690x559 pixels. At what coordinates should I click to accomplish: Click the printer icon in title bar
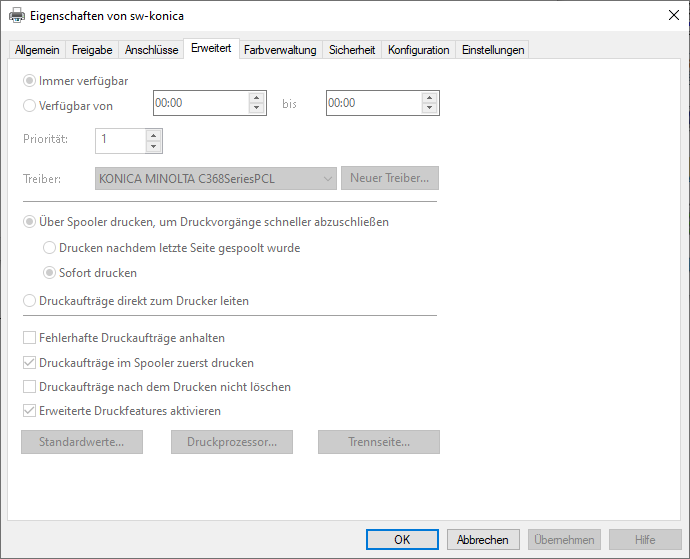point(18,16)
